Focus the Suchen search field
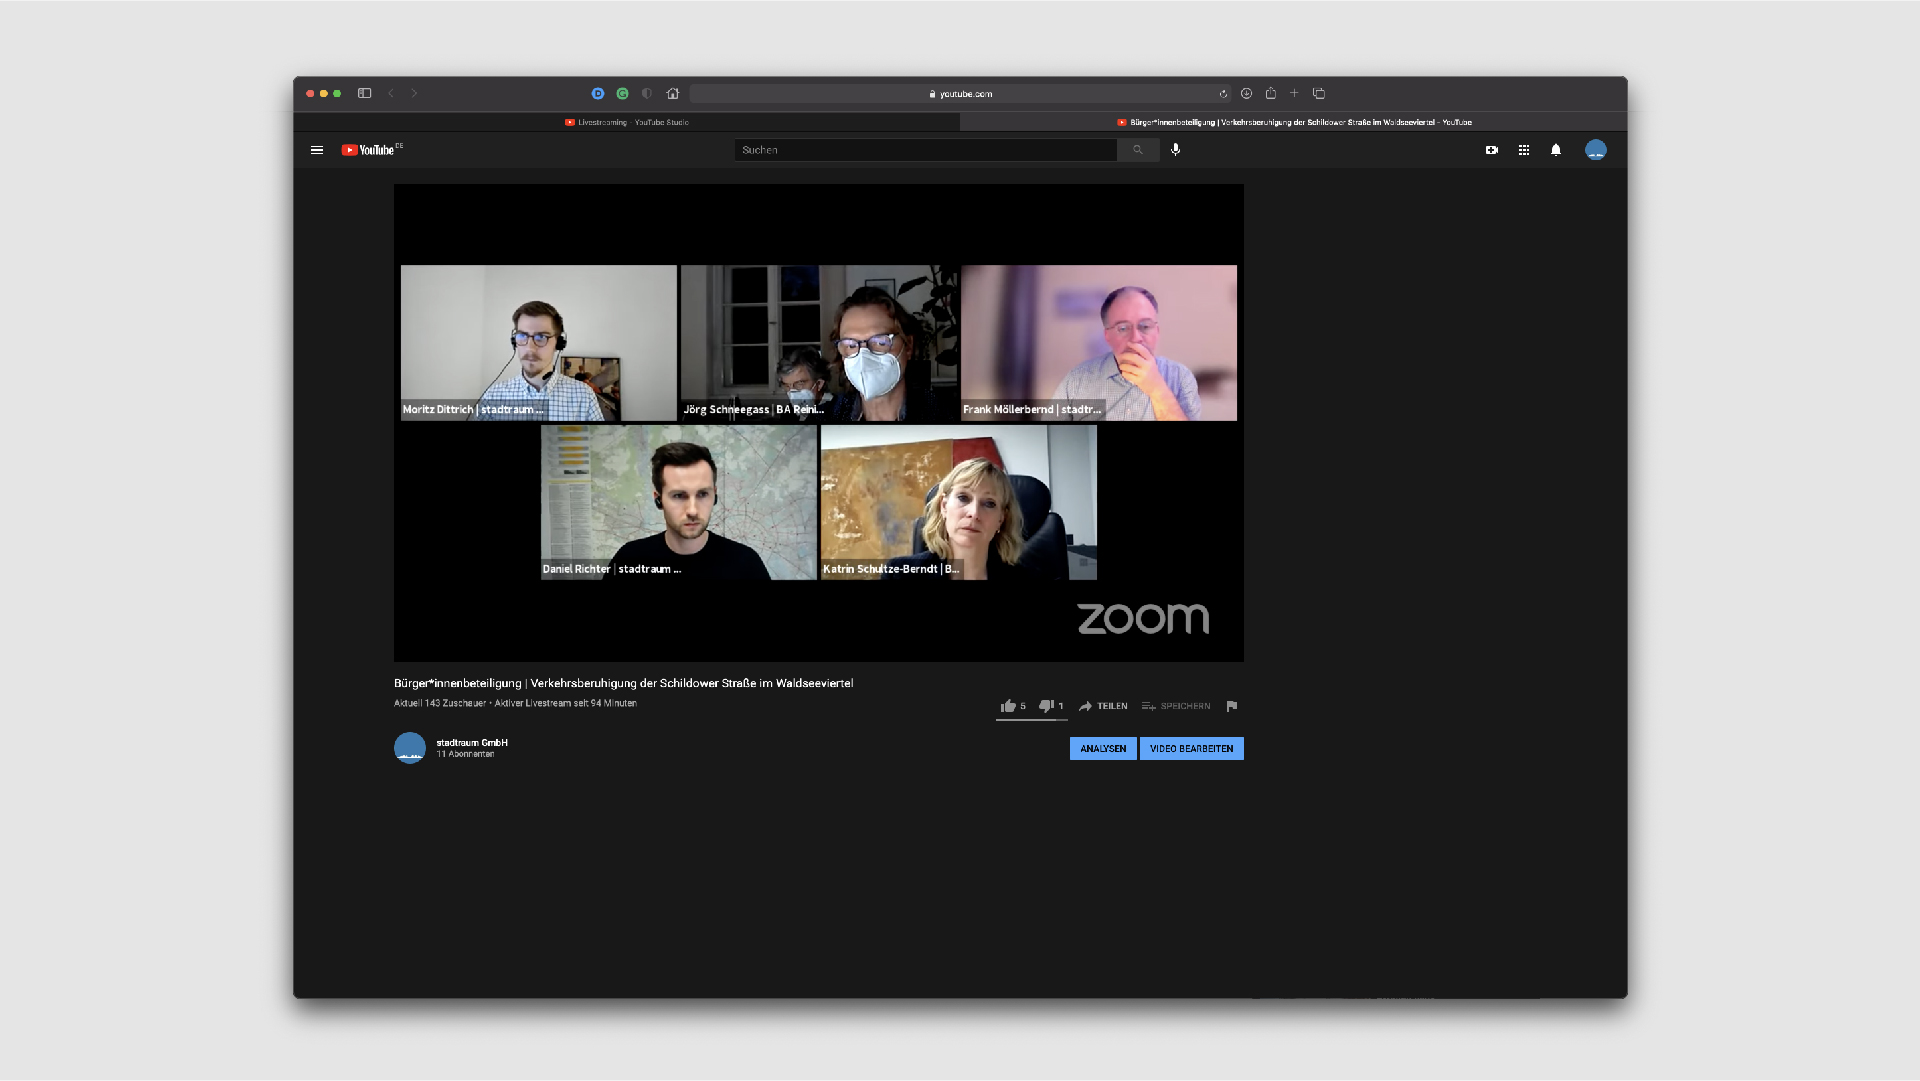1920x1081 pixels. coord(926,150)
